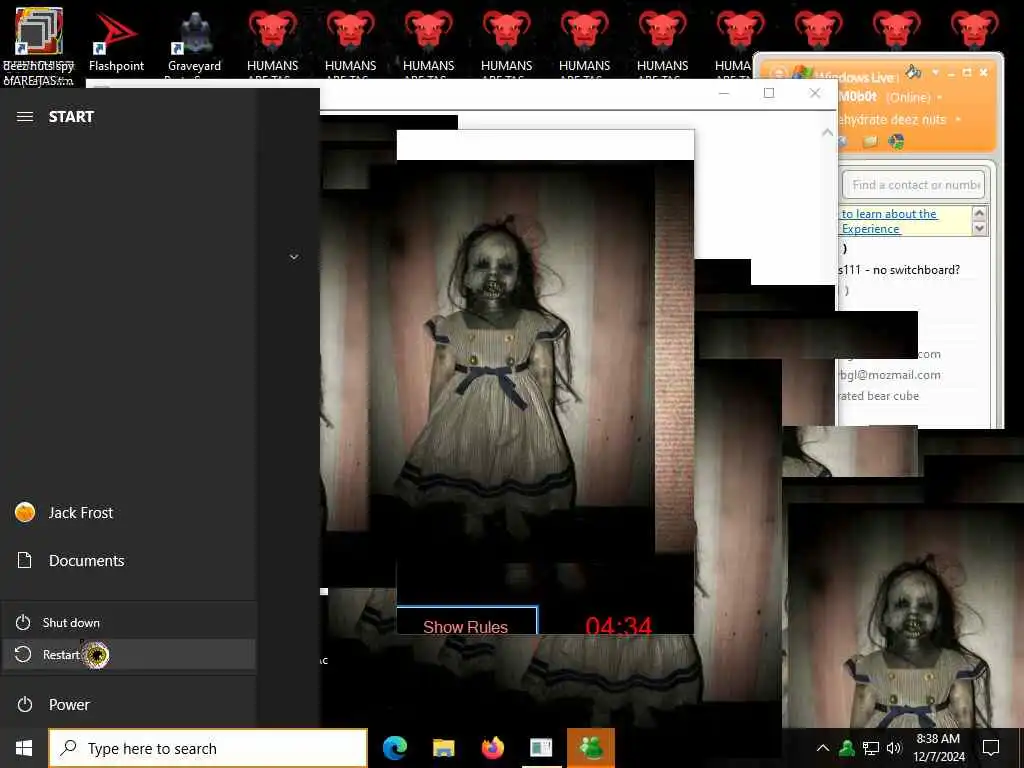Show hidden system tray icons

coord(823,748)
